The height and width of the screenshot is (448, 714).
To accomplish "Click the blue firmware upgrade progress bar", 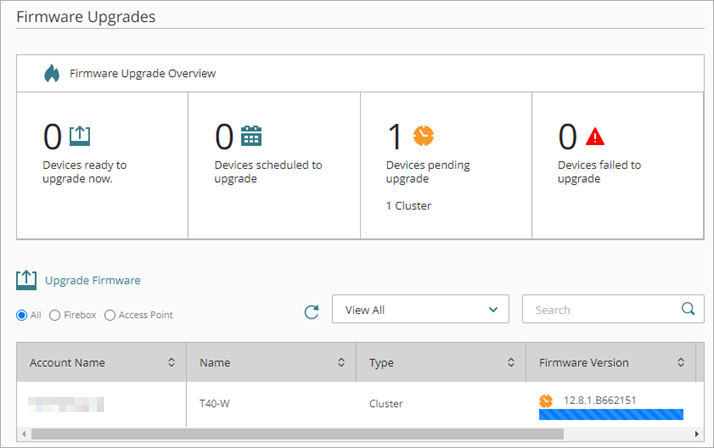I will pos(610,413).
